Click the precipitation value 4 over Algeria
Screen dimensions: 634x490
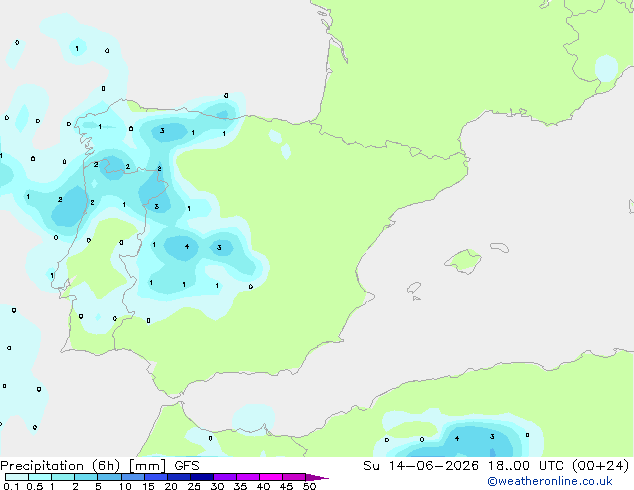click(457, 438)
